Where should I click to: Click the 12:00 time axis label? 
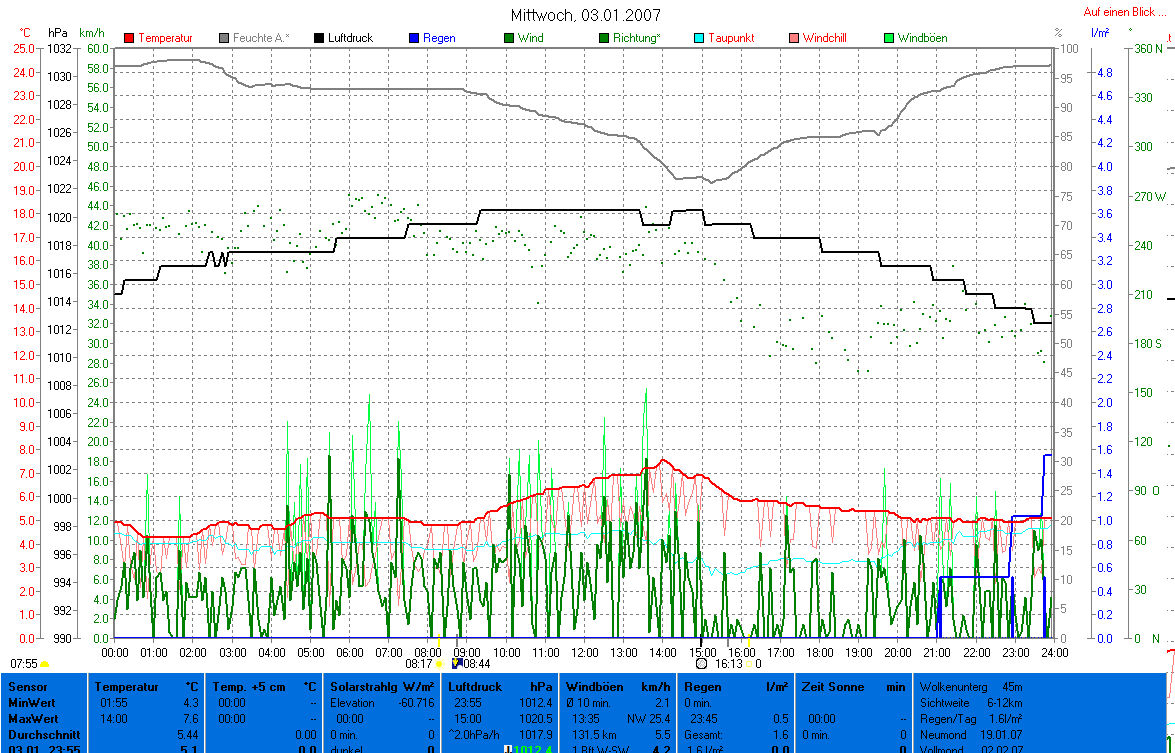(x=584, y=652)
